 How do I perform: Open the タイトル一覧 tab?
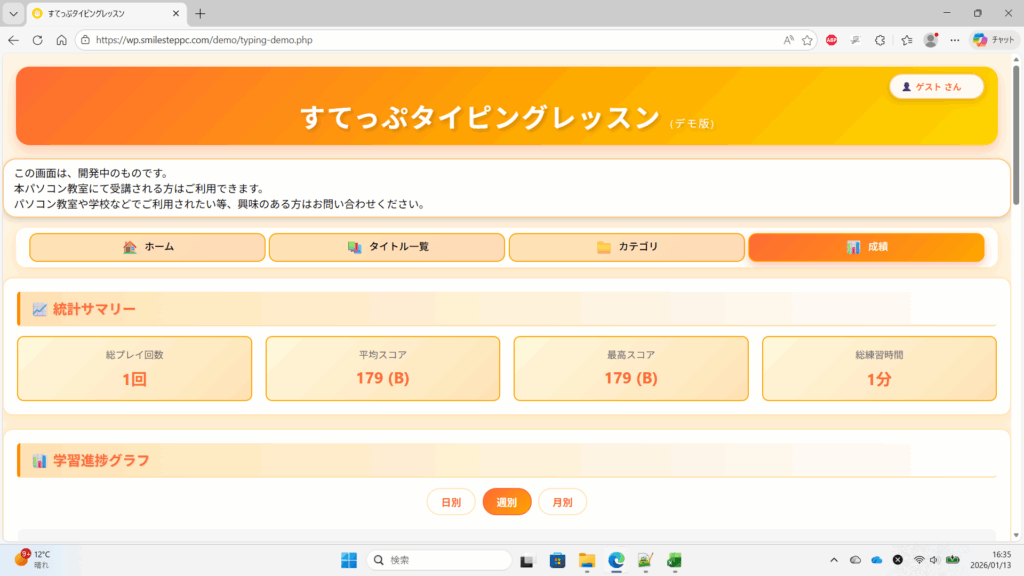tap(387, 247)
